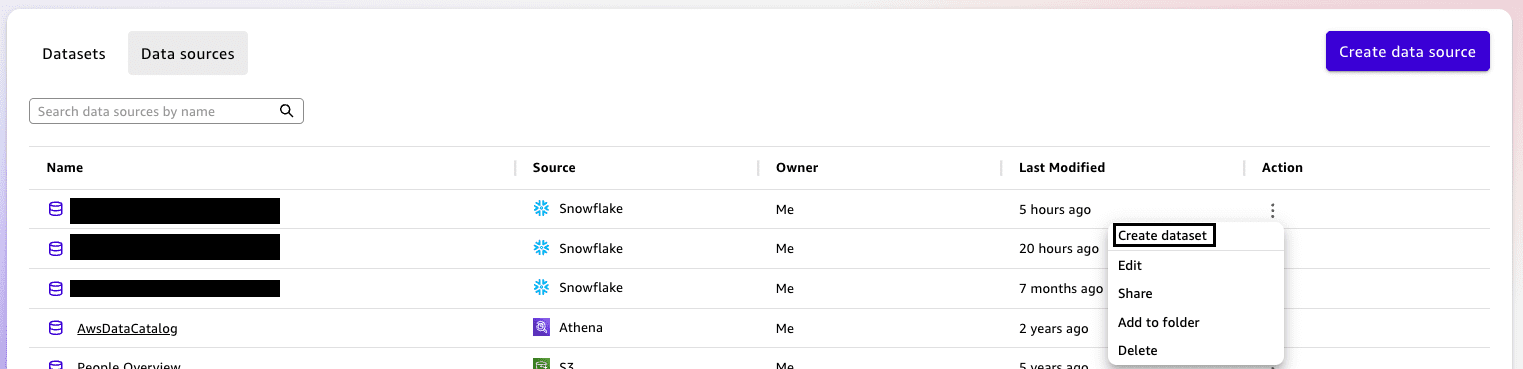1523x369 pixels.
Task: Choose Edit in the action menu
Action: [1130, 266]
